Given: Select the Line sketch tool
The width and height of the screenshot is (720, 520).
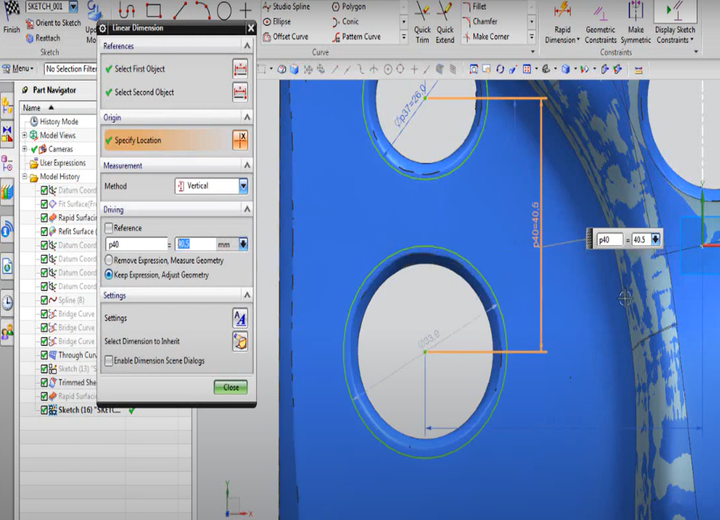Looking at the screenshot, I should click(x=180, y=10).
